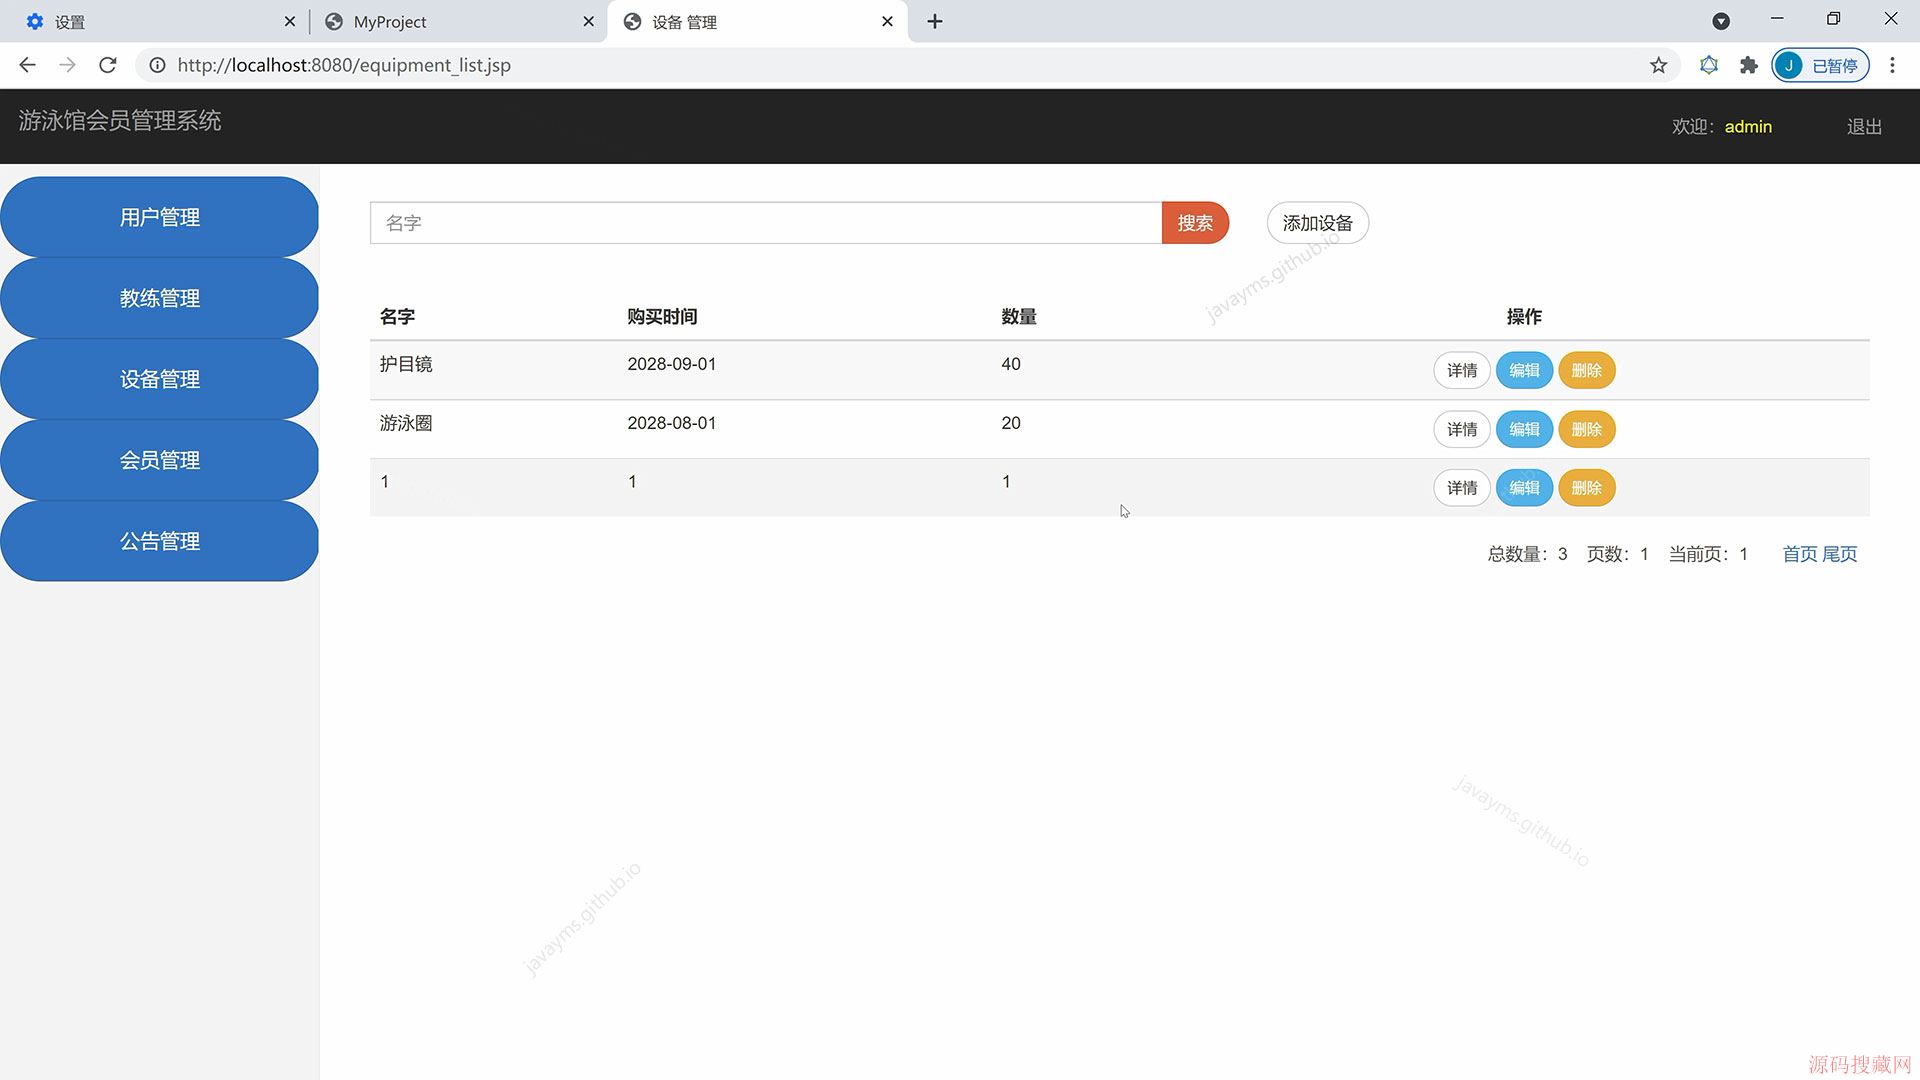Go to 尾页 pagination link
This screenshot has height=1080, width=1920.
(1840, 554)
